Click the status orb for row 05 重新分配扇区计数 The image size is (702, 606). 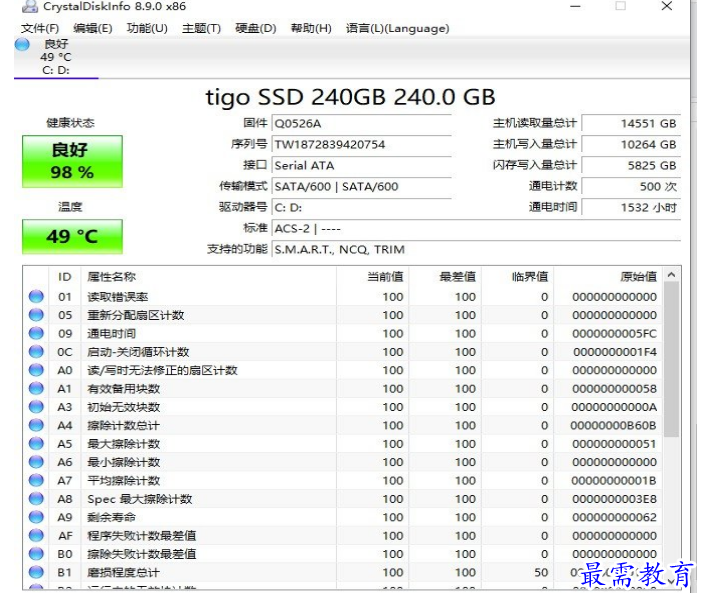[36, 315]
